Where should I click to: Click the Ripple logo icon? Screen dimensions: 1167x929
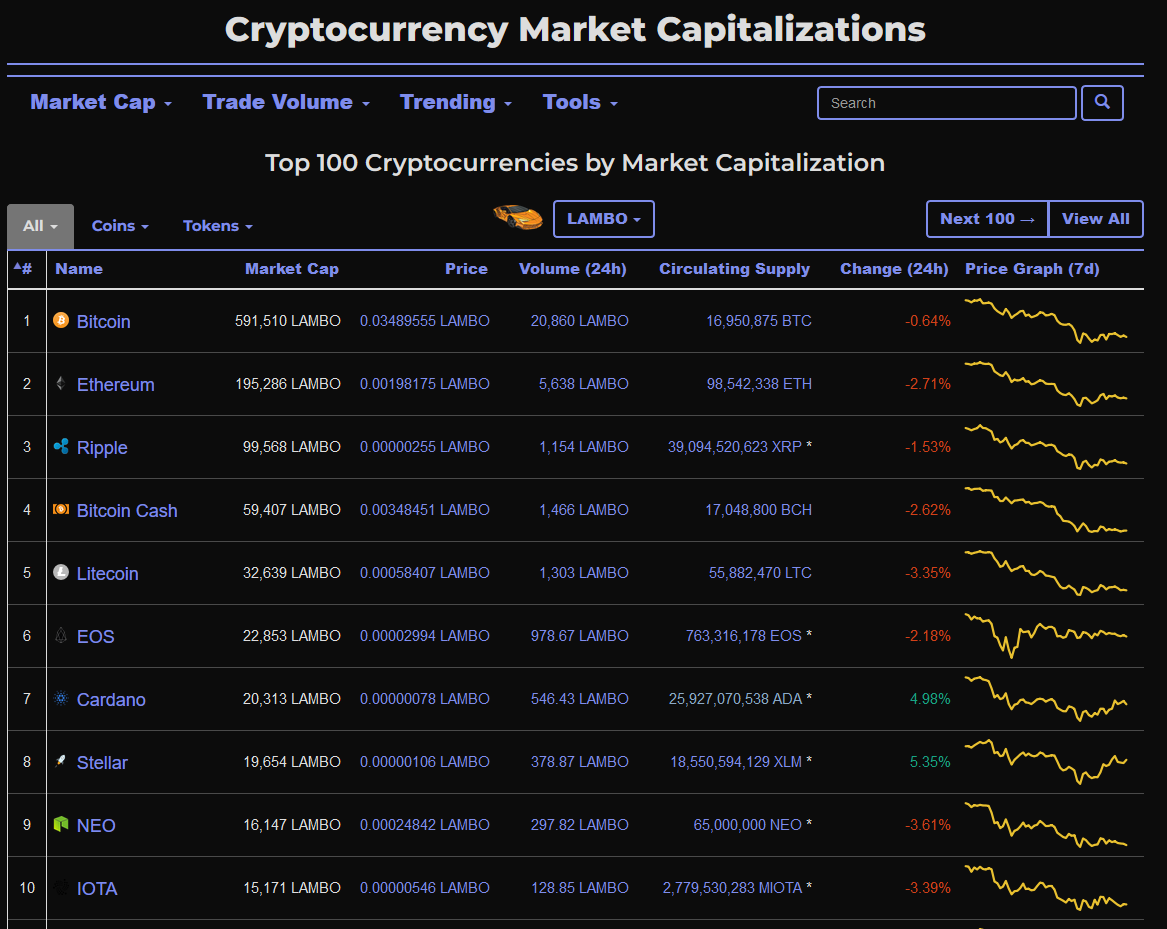click(61, 446)
